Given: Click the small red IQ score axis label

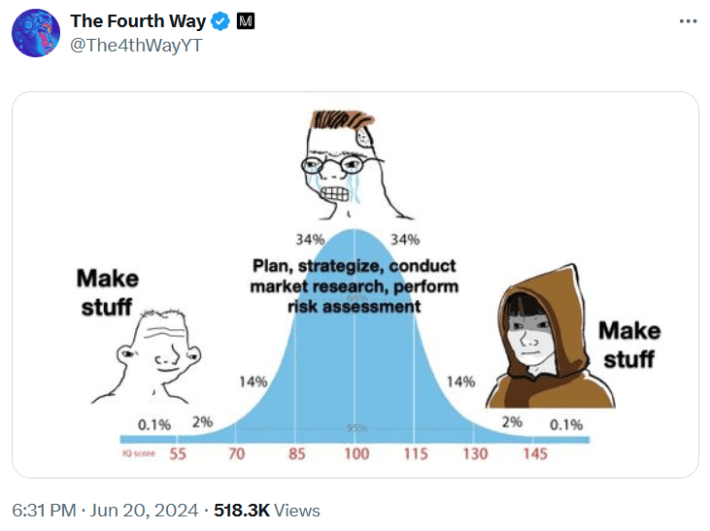Looking at the screenshot, I should click(x=137, y=455).
